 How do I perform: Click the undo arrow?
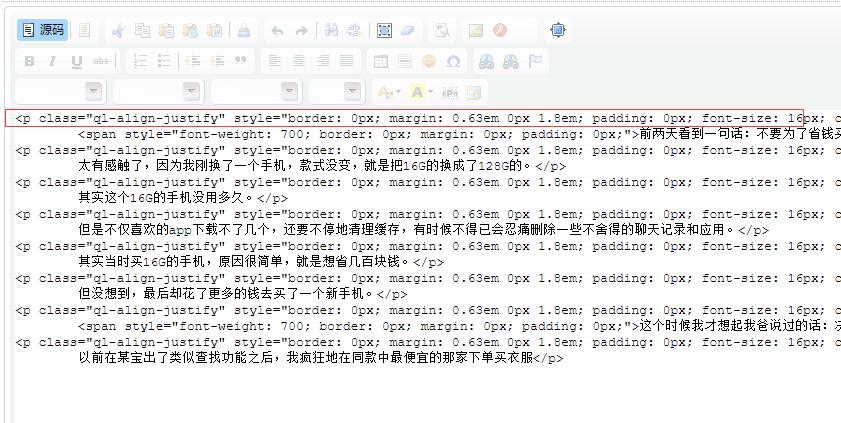tap(278, 31)
